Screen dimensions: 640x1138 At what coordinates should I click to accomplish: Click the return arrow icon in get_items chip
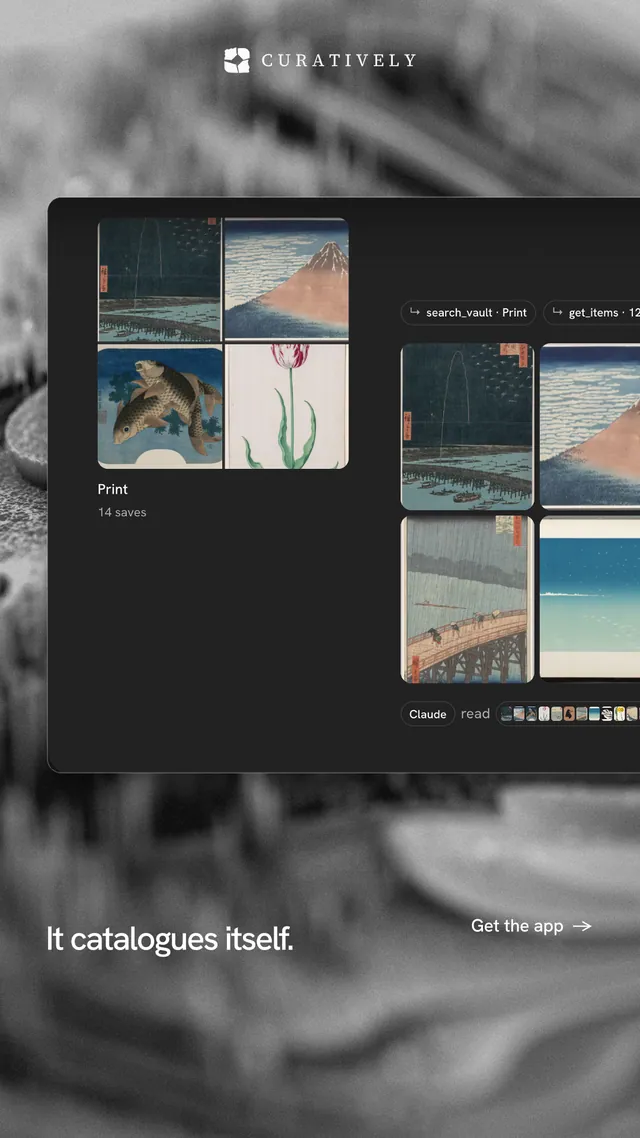(557, 312)
